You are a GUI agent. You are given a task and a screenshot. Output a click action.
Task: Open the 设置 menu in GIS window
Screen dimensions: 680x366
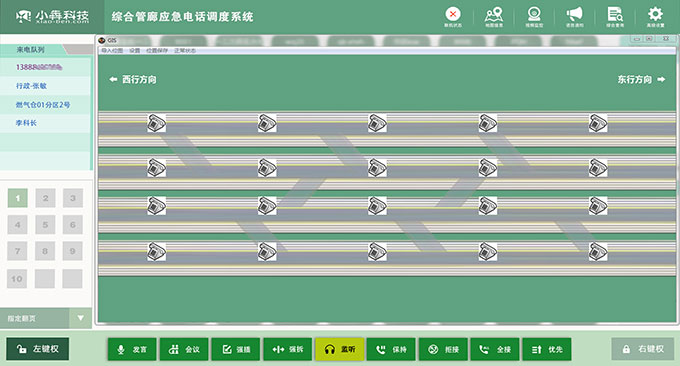tap(134, 51)
